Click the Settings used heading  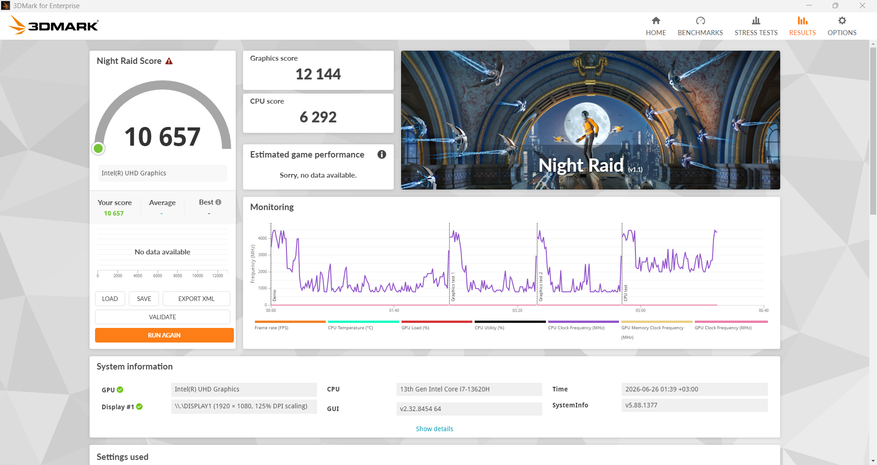click(122, 457)
